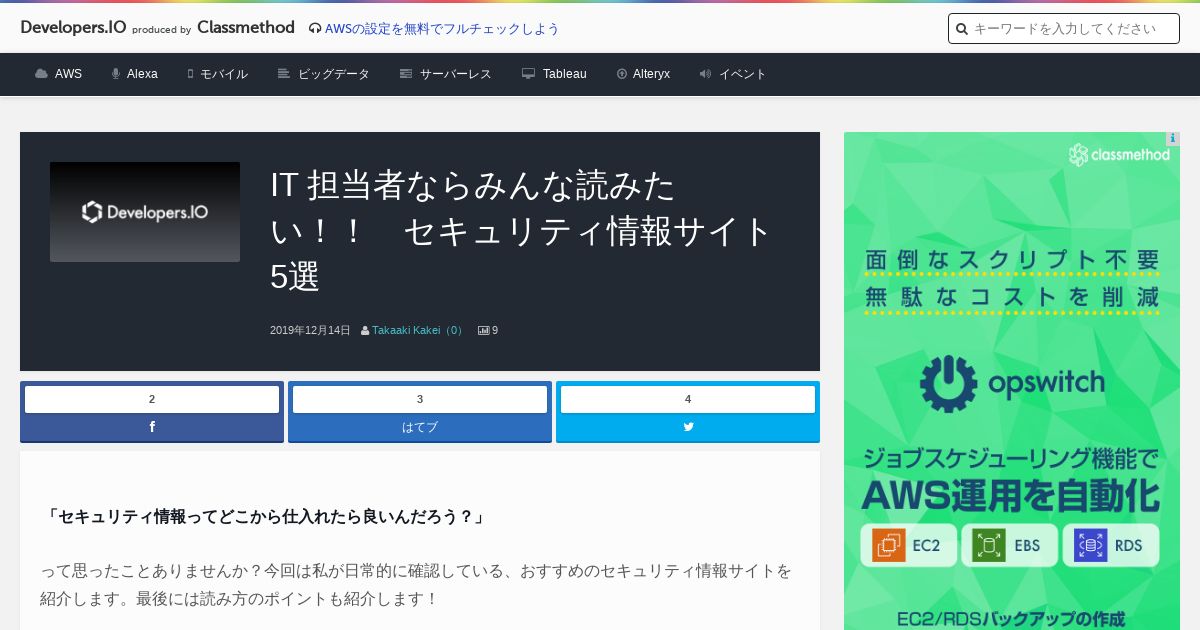Click the Twitter share count 4
Viewport: 1200px width, 630px height.
coord(688,399)
